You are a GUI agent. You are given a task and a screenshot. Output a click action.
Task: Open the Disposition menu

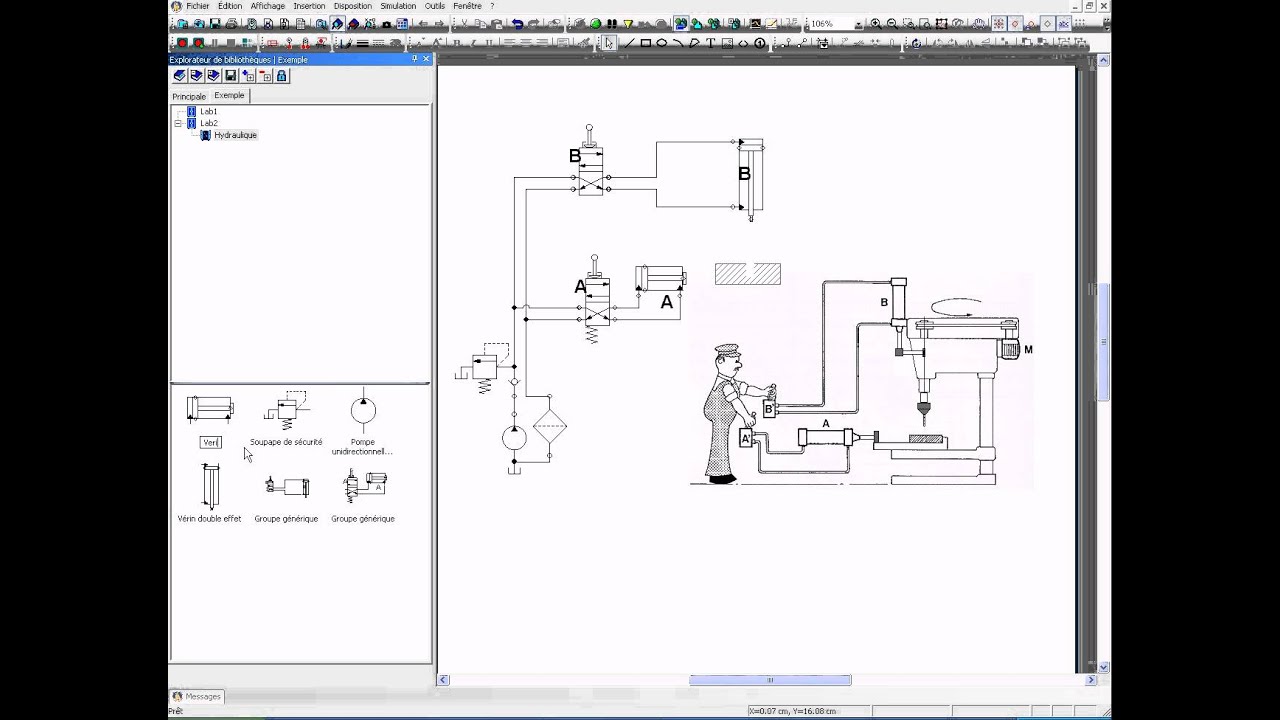(353, 6)
